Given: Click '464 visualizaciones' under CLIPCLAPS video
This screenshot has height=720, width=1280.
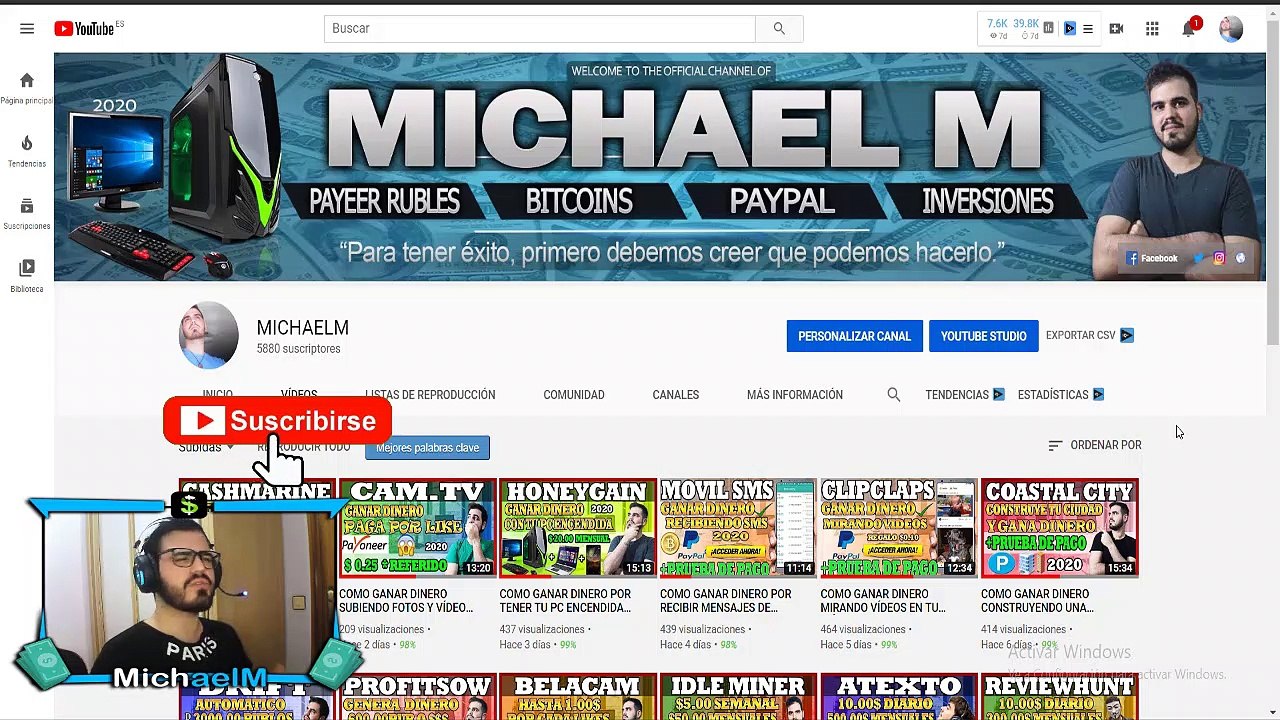Looking at the screenshot, I should [x=863, y=630].
